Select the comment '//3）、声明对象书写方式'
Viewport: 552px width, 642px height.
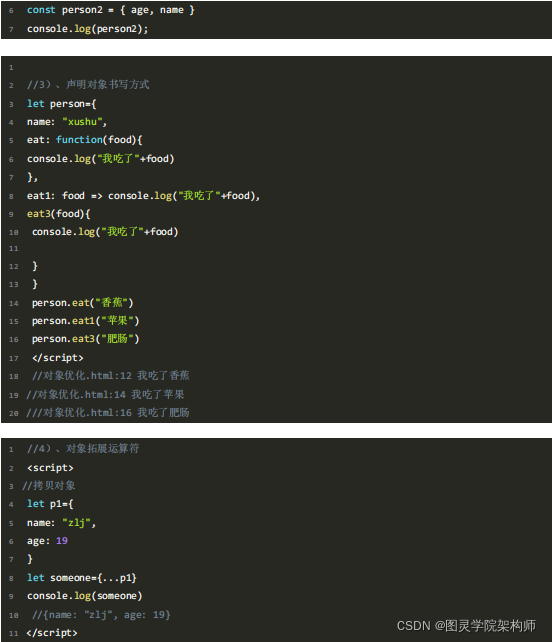click(88, 85)
